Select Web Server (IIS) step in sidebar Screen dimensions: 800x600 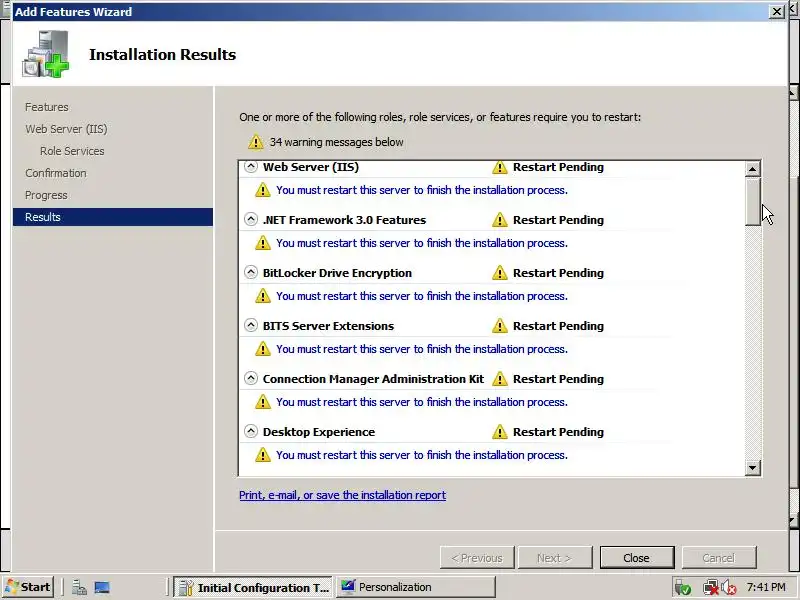[x=66, y=129]
